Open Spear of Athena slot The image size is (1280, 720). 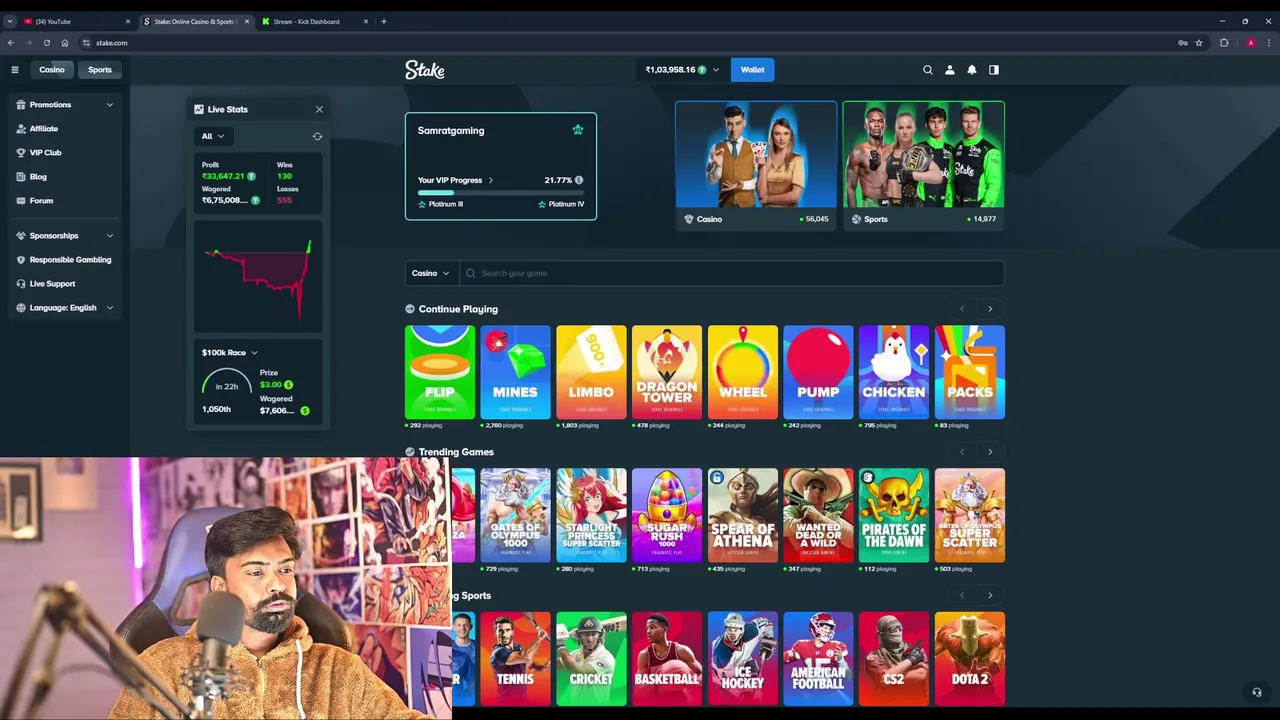[x=743, y=515]
